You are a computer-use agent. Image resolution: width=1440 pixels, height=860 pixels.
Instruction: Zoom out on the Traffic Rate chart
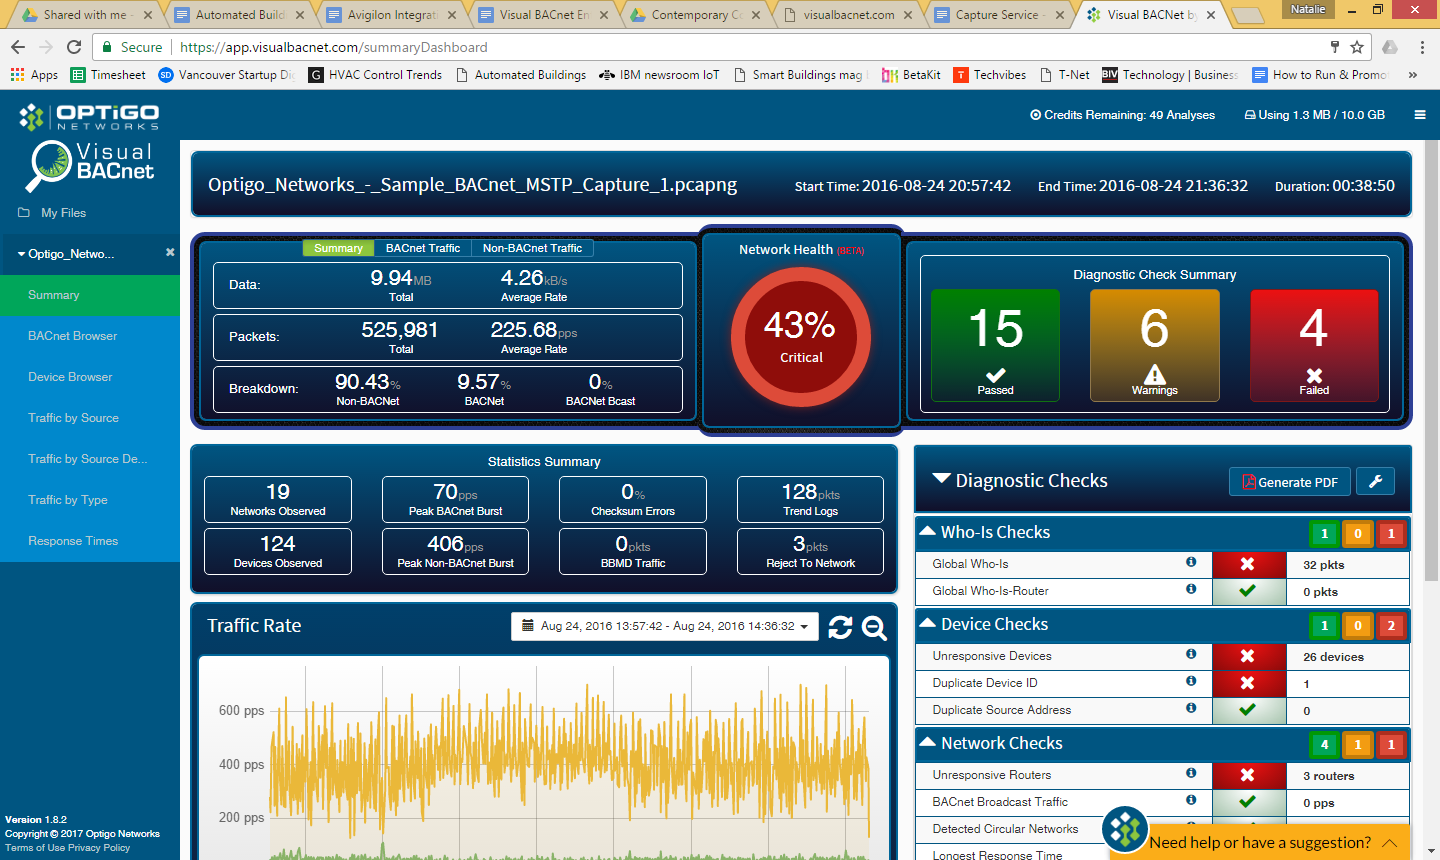[x=874, y=628]
